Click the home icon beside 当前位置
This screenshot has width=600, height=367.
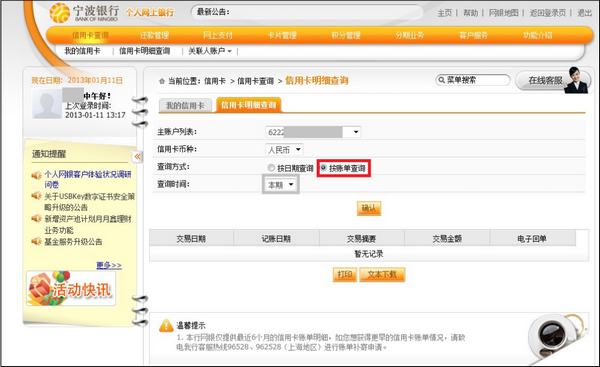(x=162, y=81)
